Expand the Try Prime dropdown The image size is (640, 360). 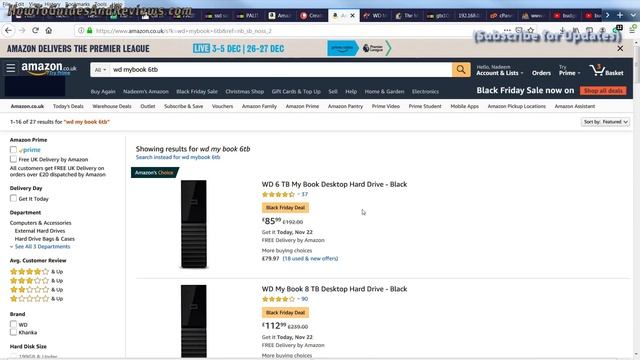(569, 70)
